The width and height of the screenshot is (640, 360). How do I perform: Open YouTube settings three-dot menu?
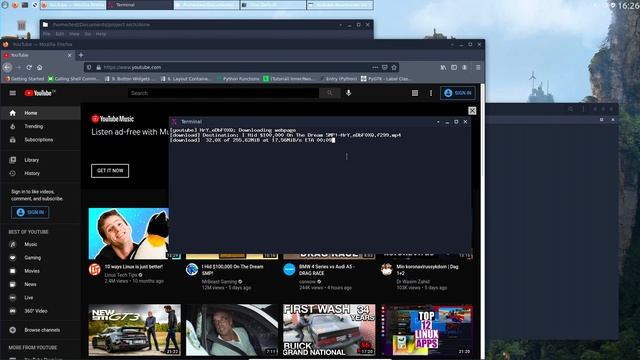pos(431,93)
